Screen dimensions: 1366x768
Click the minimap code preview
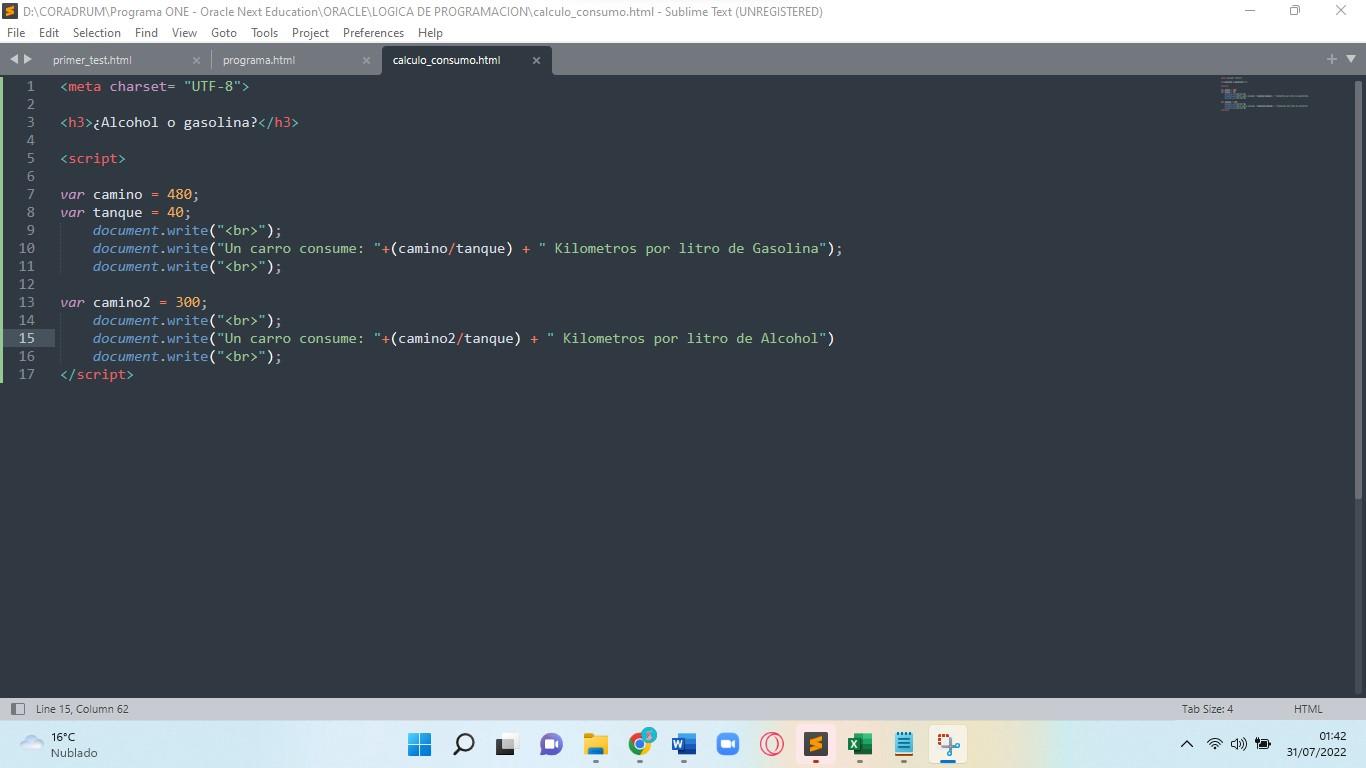tap(1264, 93)
